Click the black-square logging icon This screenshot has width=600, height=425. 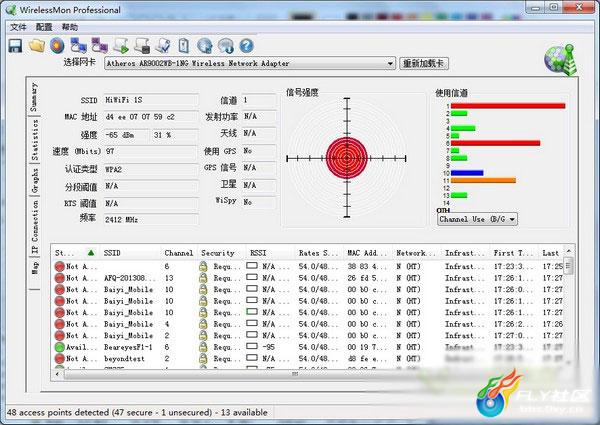click(x=142, y=46)
